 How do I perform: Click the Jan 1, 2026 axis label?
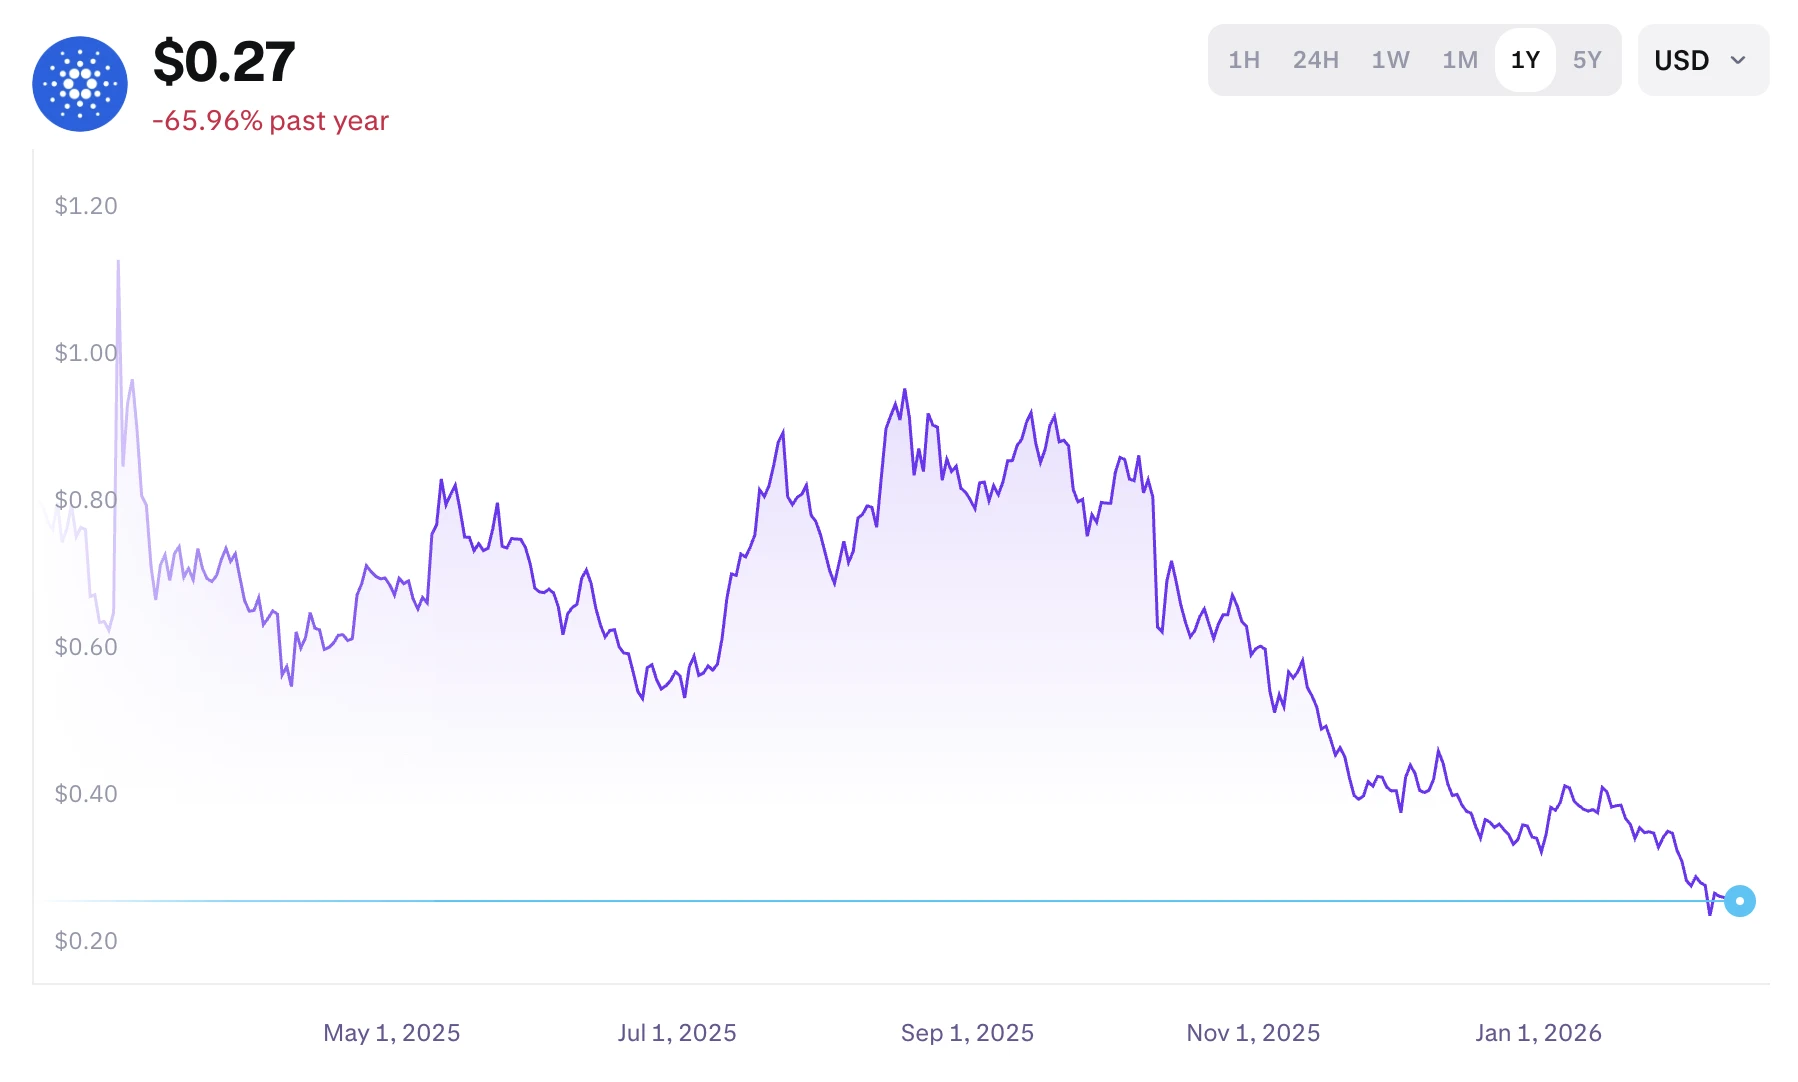pyautogui.click(x=1538, y=1033)
